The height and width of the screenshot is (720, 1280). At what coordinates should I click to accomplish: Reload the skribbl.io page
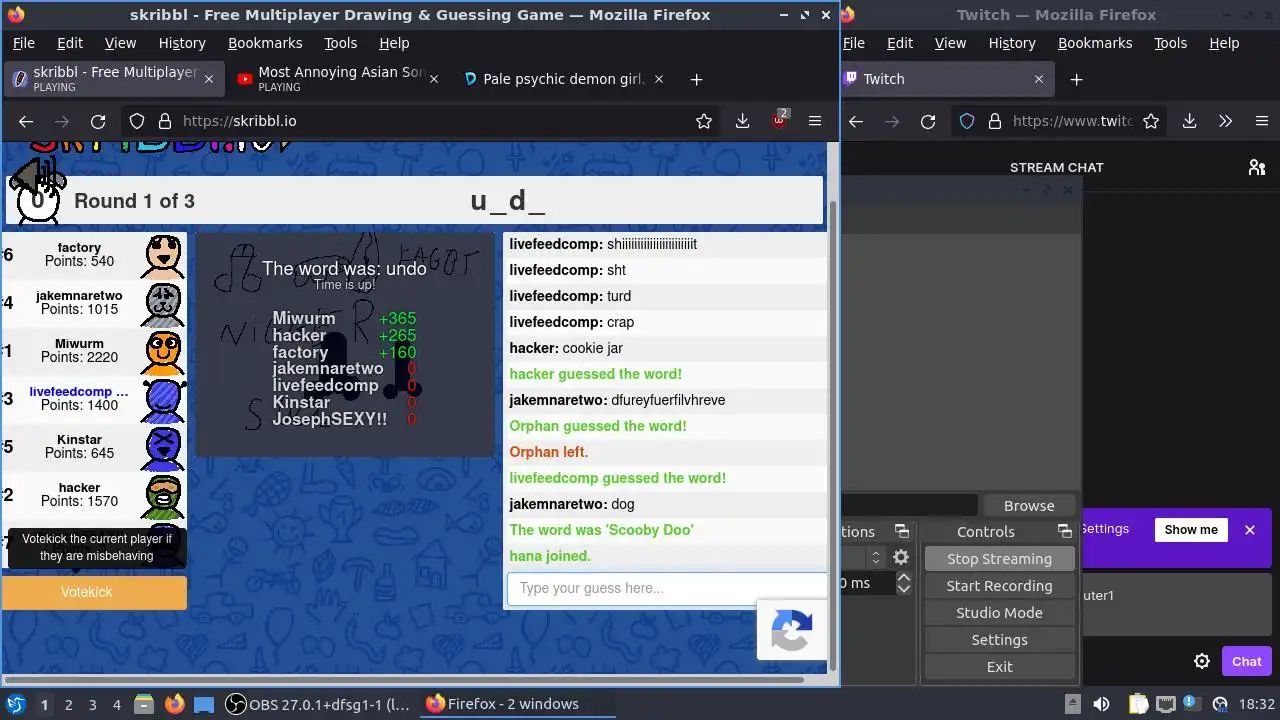98,121
